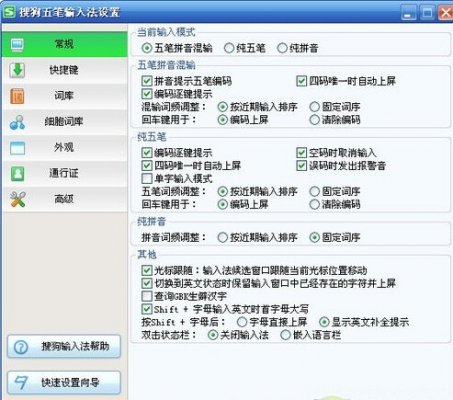Image resolution: width=453 pixels, height=400 pixels.
Task: Select the 细胞词库 blue cells icon
Action: 17,122
